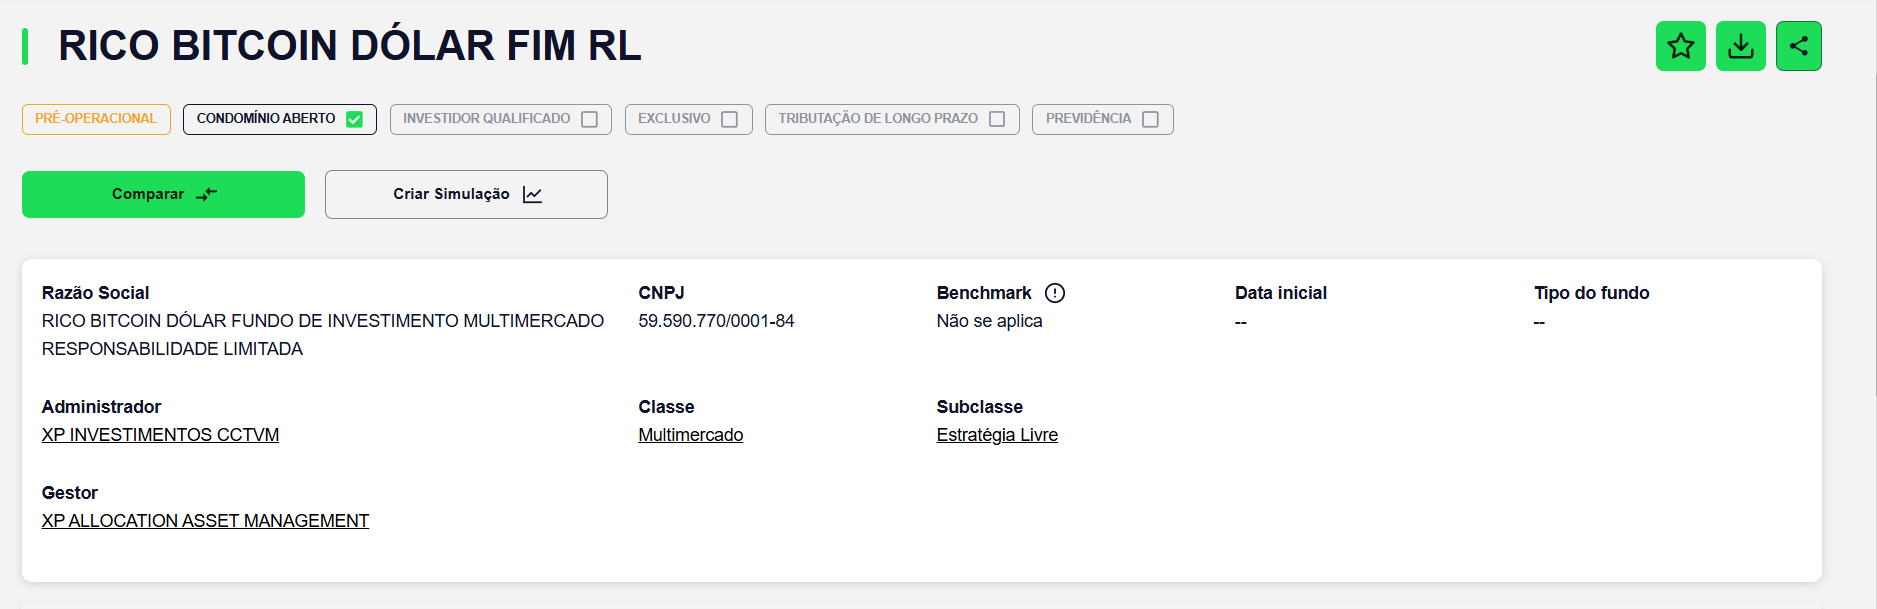The width and height of the screenshot is (1877, 609).
Task: Open XP Allocation Asset Management link
Action: [x=205, y=521]
